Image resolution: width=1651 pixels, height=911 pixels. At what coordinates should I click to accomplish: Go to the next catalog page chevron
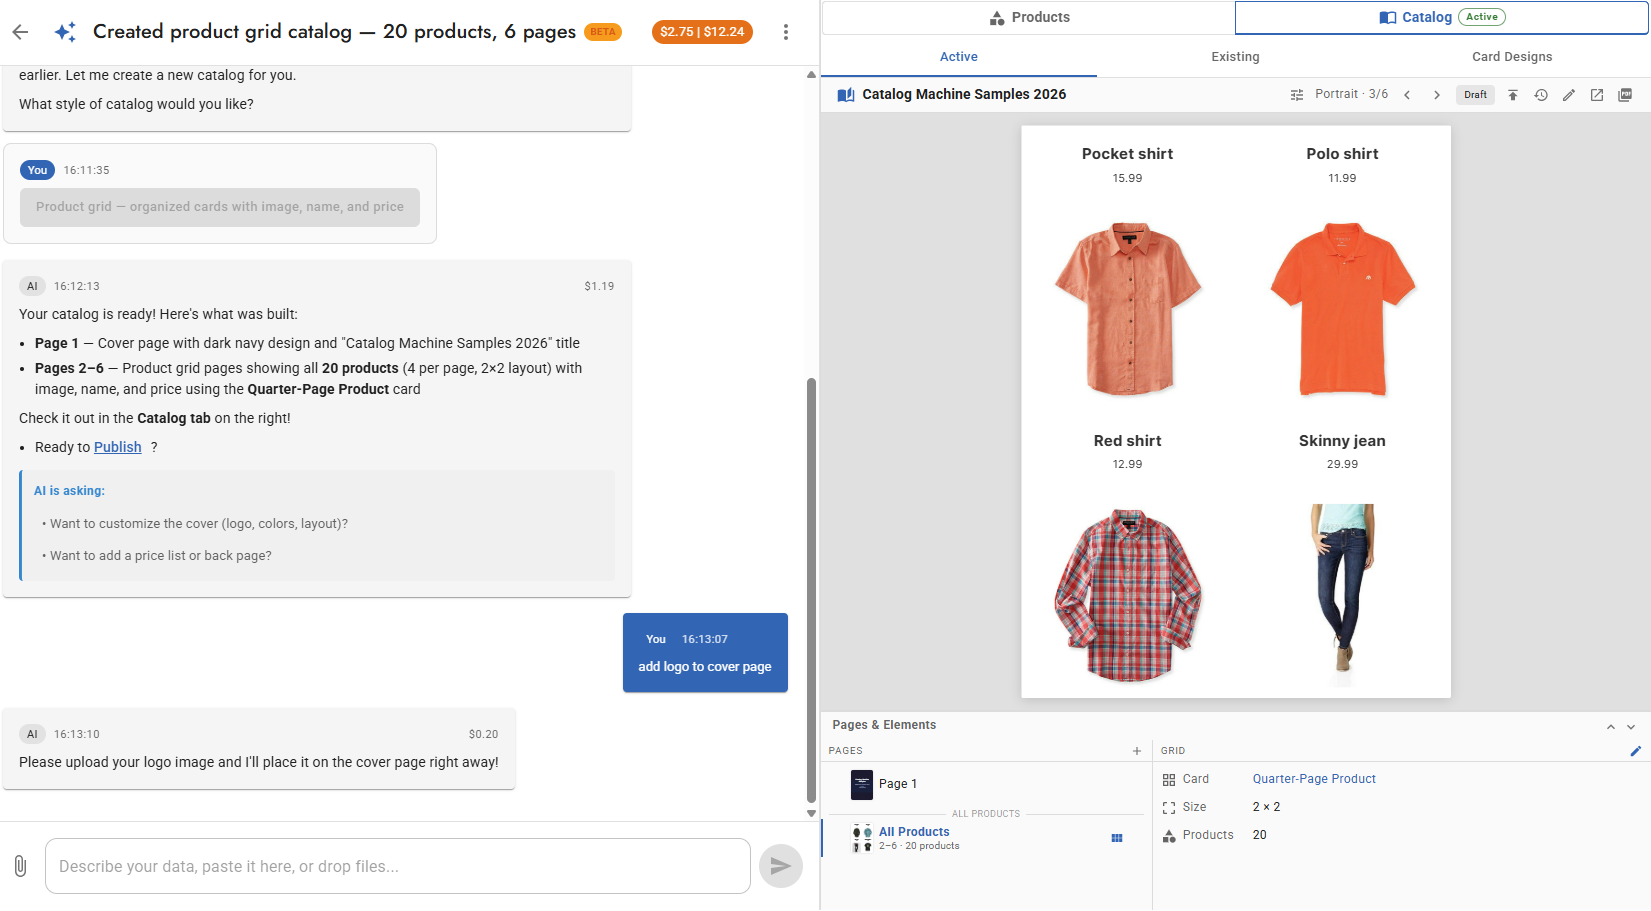tap(1437, 94)
